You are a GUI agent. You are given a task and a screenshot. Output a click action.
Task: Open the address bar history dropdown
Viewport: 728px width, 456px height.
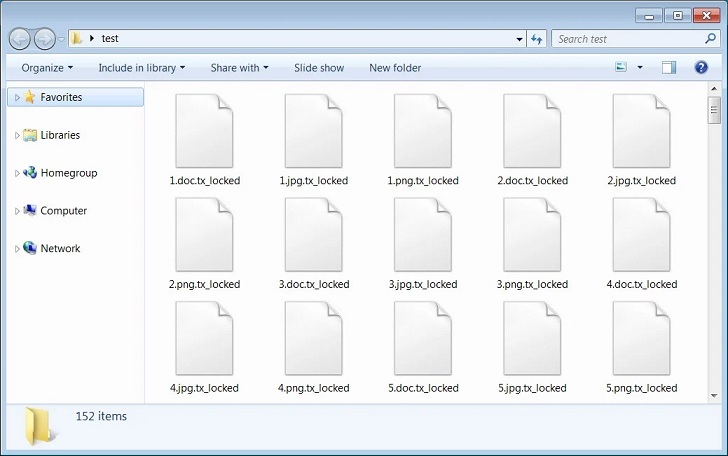[520, 39]
